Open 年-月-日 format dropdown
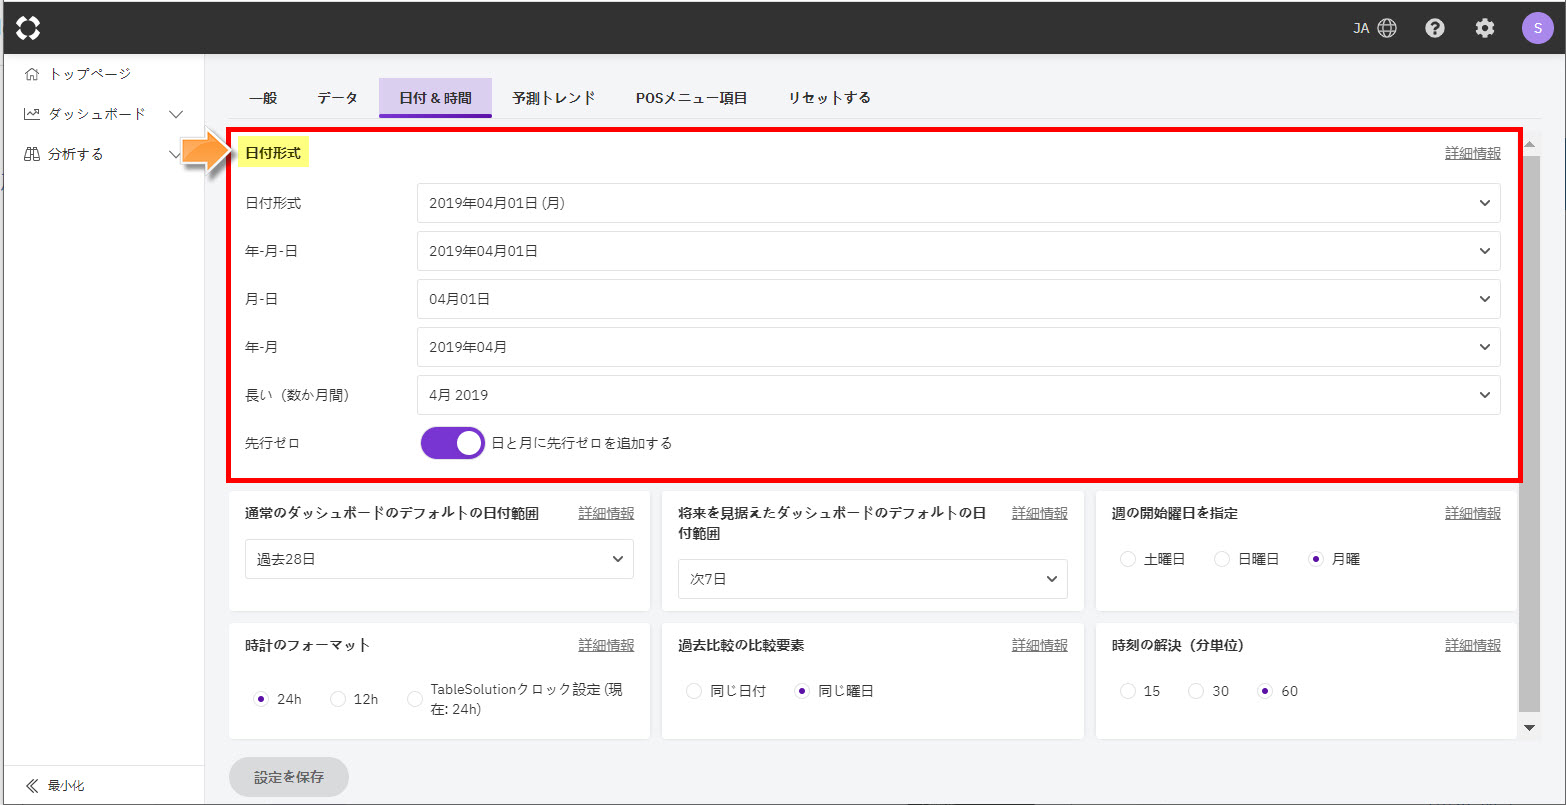Viewport: 1566px width, 805px height. 958,251
